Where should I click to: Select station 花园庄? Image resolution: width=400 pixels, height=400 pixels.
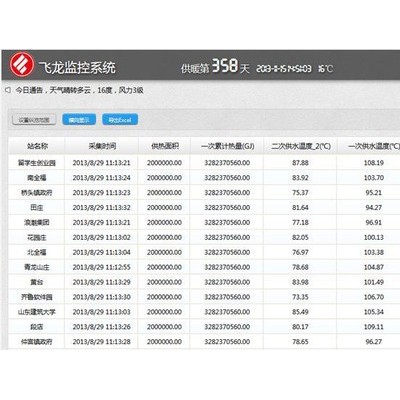pos(37,237)
